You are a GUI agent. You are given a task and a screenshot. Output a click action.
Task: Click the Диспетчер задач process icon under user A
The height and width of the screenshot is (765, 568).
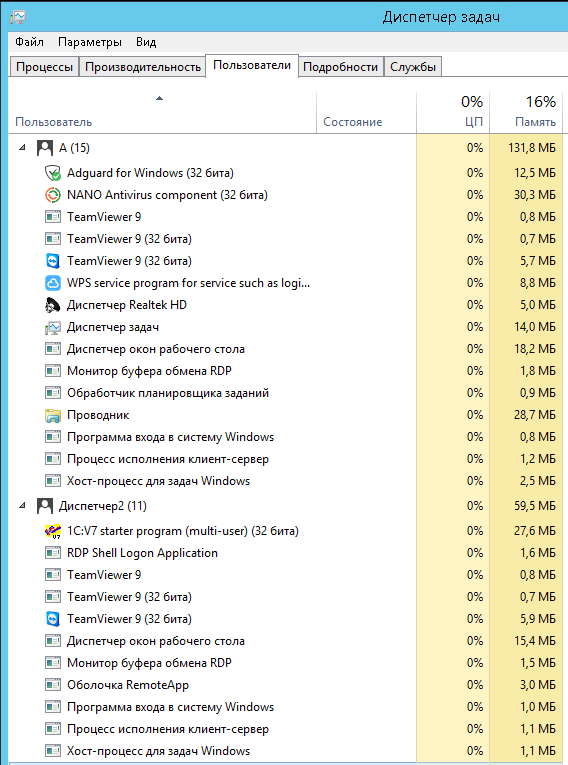[53, 327]
